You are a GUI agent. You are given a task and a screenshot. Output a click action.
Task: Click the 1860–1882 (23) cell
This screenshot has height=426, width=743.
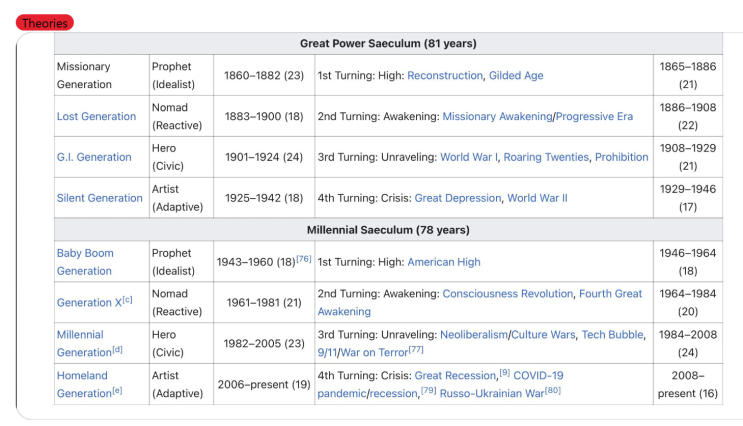[x=264, y=75]
